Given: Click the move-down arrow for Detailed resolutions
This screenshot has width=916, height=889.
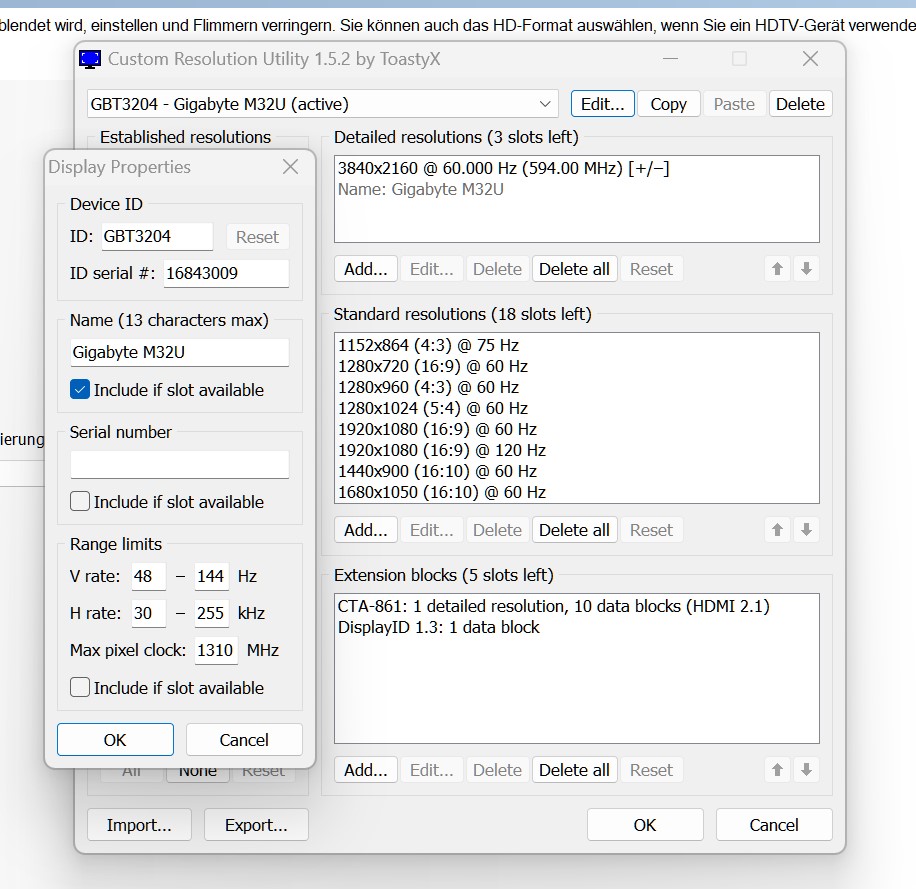Looking at the screenshot, I should (806, 269).
